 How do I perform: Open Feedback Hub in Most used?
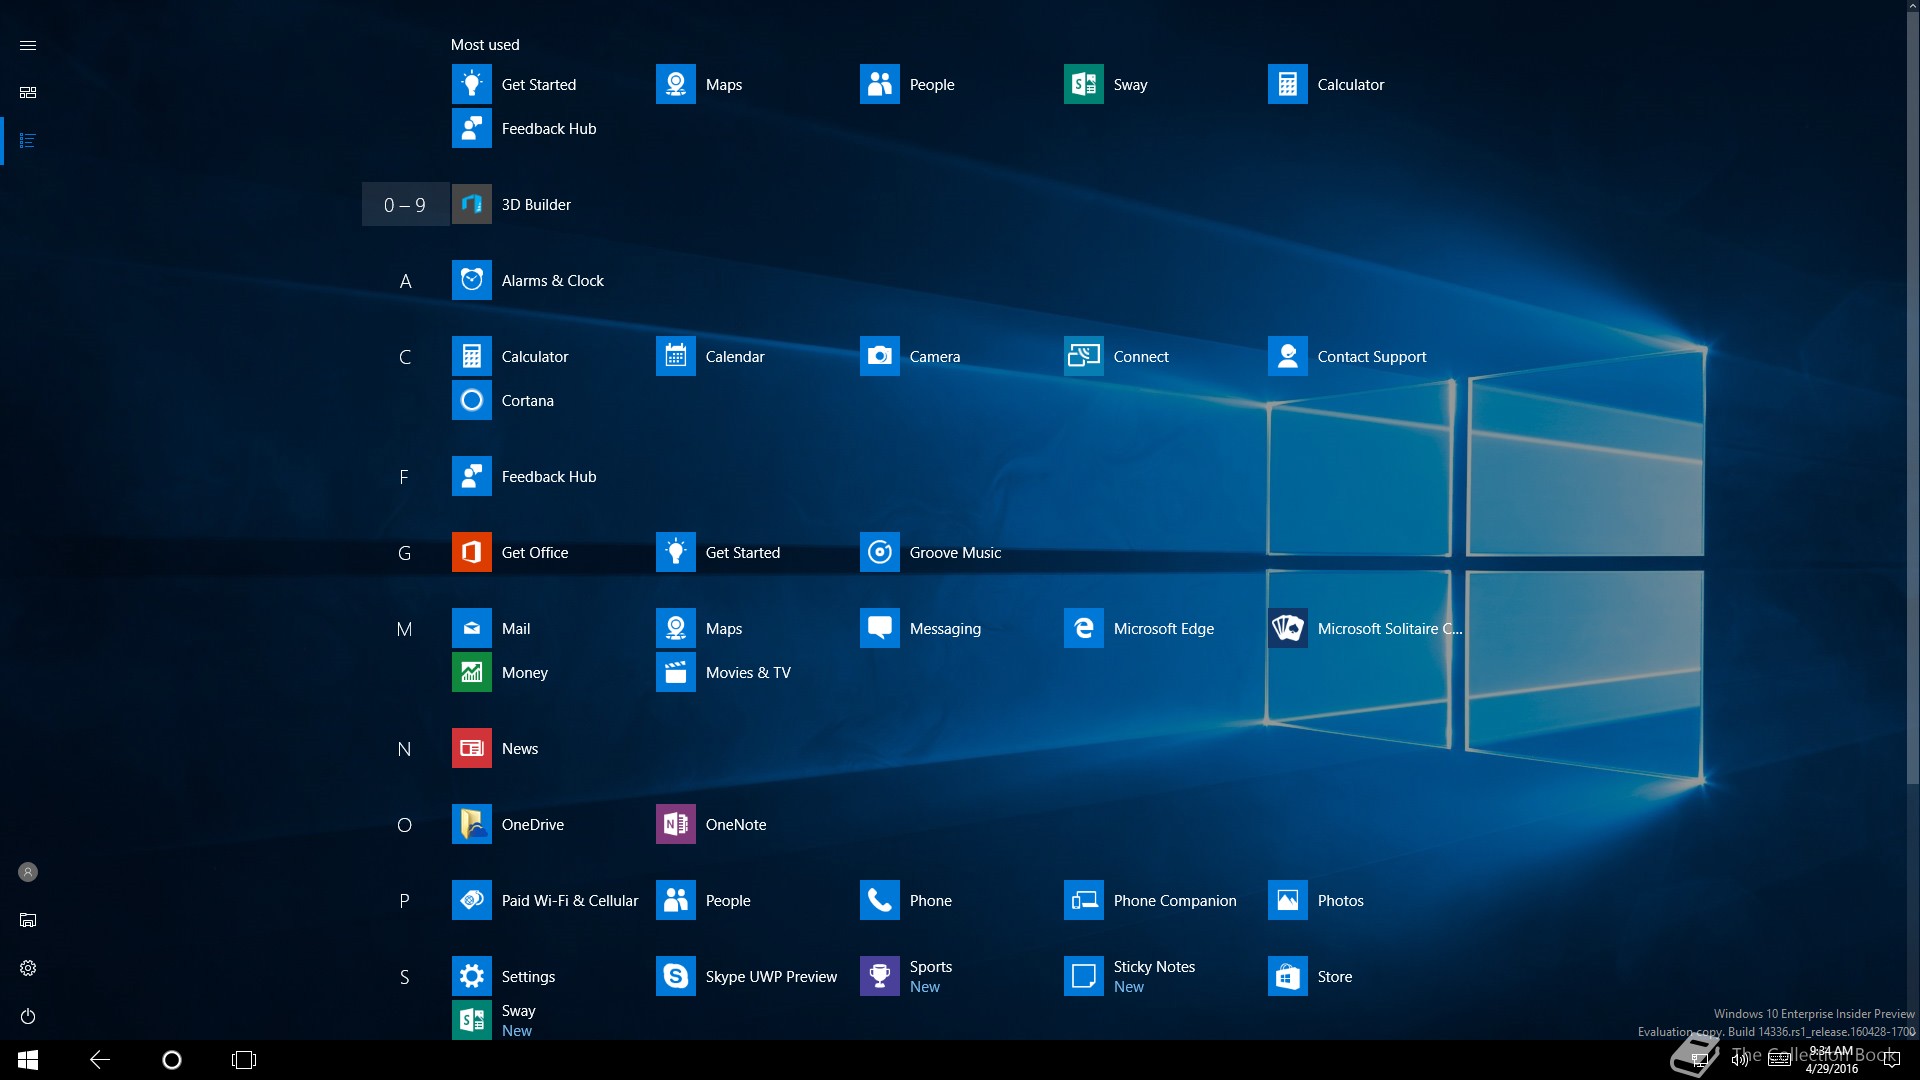pyautogui.click(x=471, y=128)
